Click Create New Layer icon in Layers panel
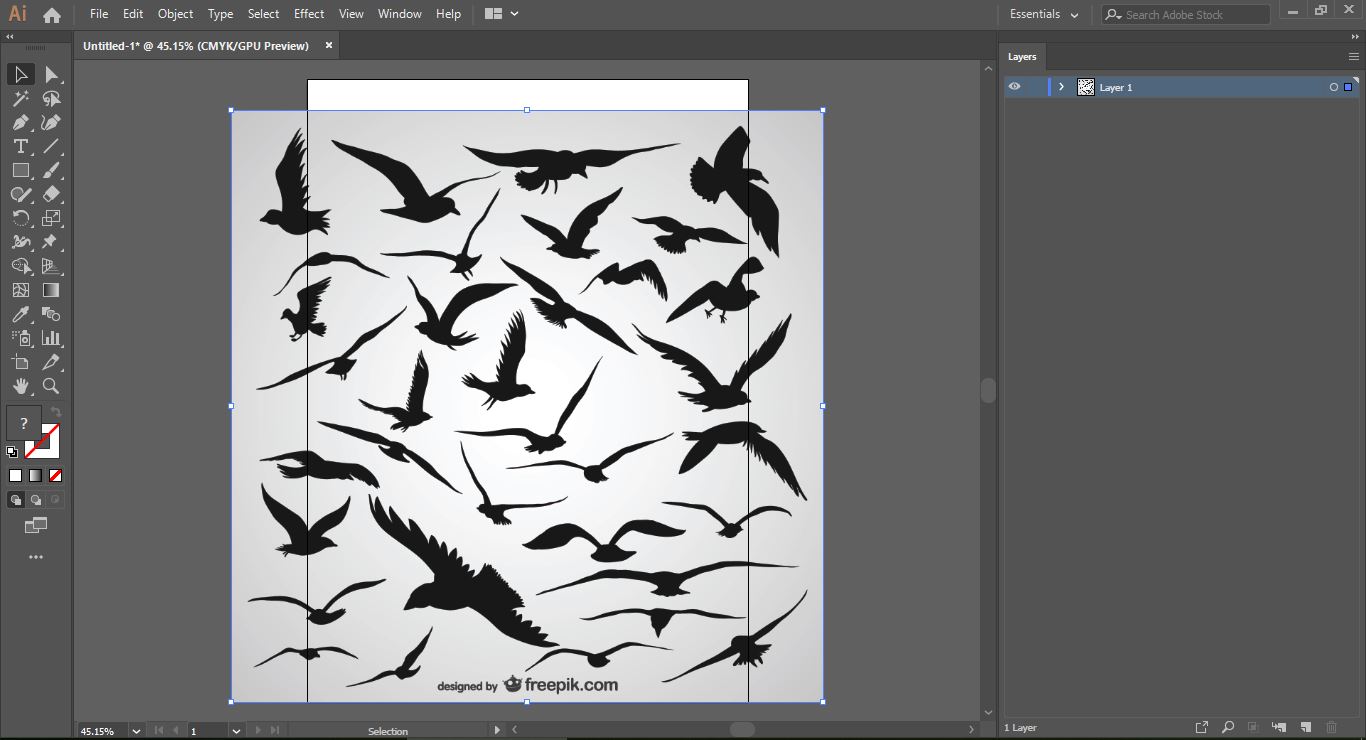Image resolution: width=1366 pixels, height=740 pixels. (1306, 727)
